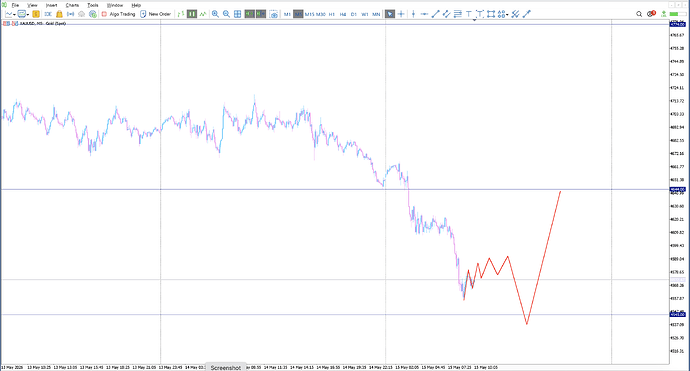The height and width of the screenshot is (371, 690).
Task: Expand the new chart dropdown arrow
Action: 15,15
